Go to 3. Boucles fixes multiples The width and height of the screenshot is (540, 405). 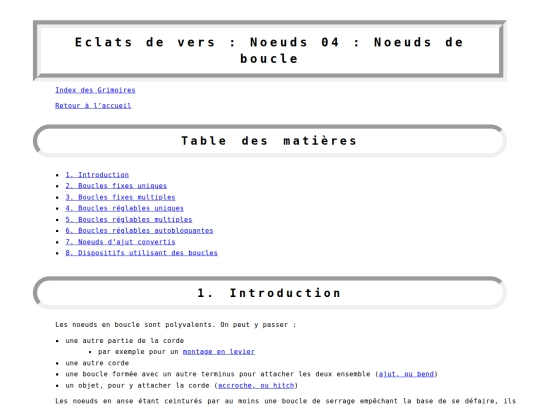120,197
